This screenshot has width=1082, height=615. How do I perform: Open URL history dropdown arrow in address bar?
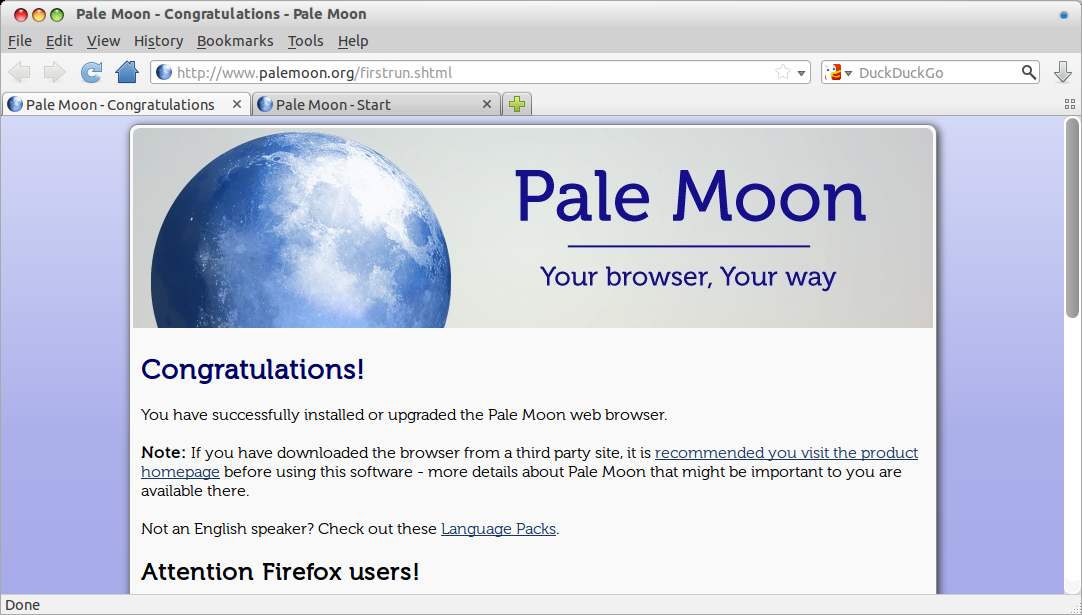pyautogui.click(x=801, y=72)
